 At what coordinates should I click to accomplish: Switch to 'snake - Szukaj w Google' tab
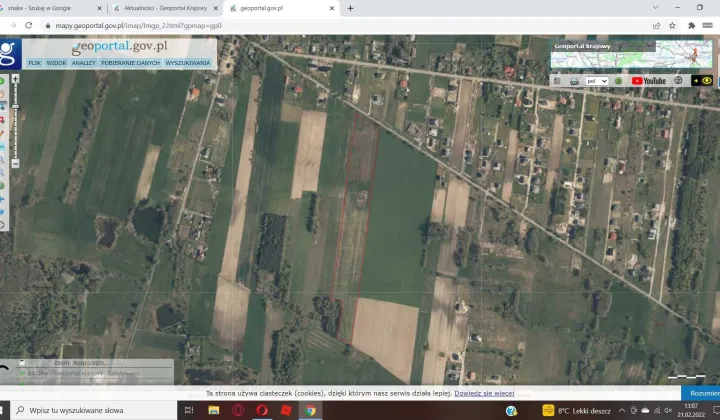(51, 8)
